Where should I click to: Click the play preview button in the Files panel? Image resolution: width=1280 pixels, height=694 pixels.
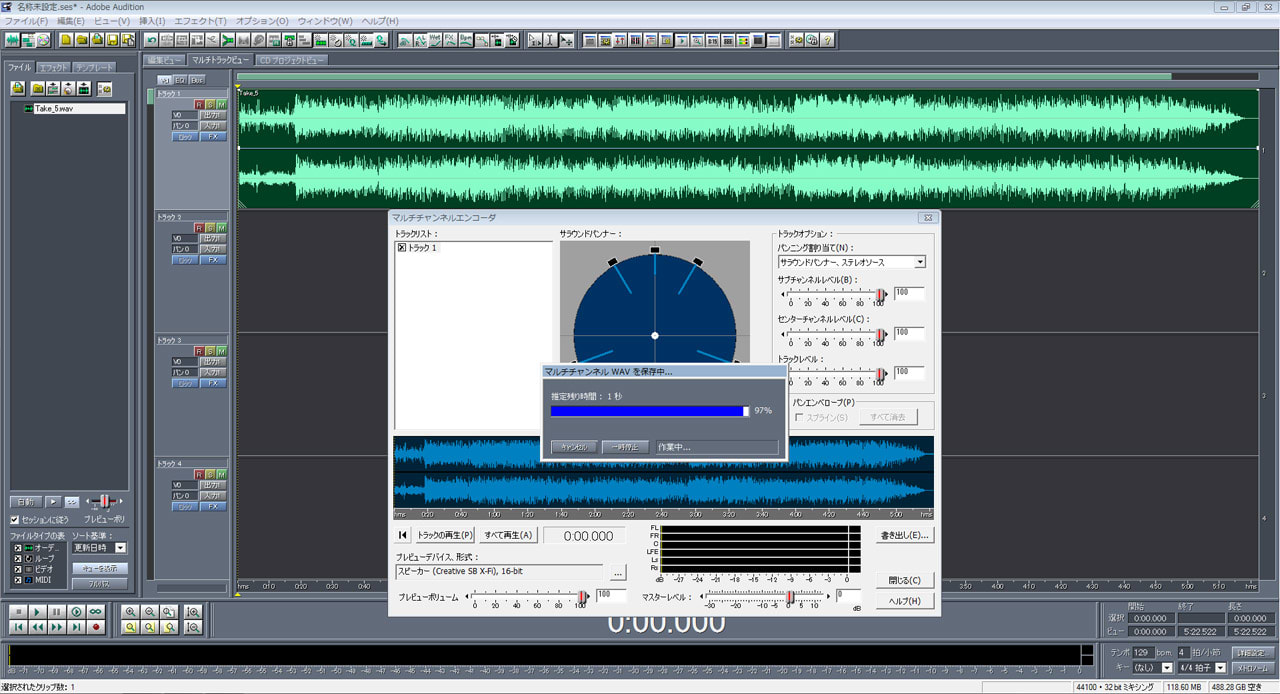[x=55, y=501]
